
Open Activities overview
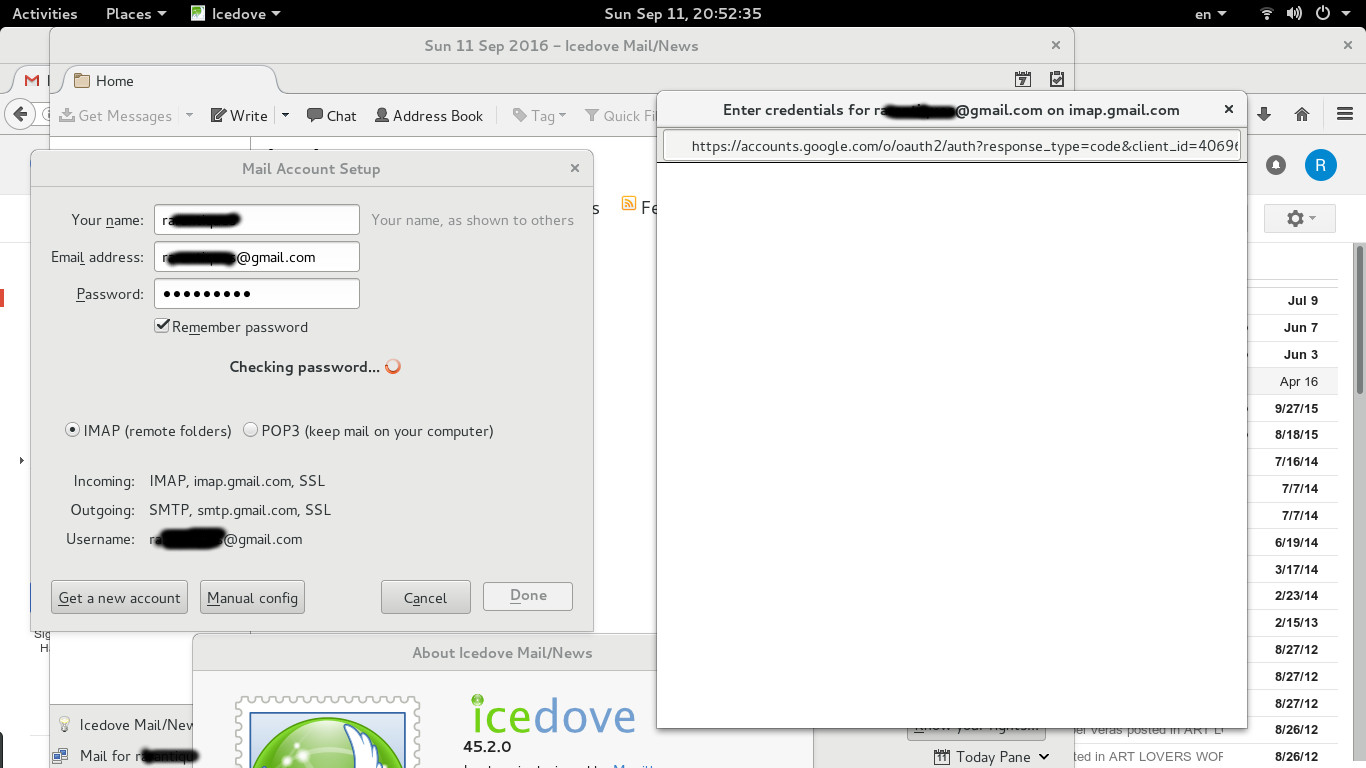pyautogui.click(x=44, y=14)
